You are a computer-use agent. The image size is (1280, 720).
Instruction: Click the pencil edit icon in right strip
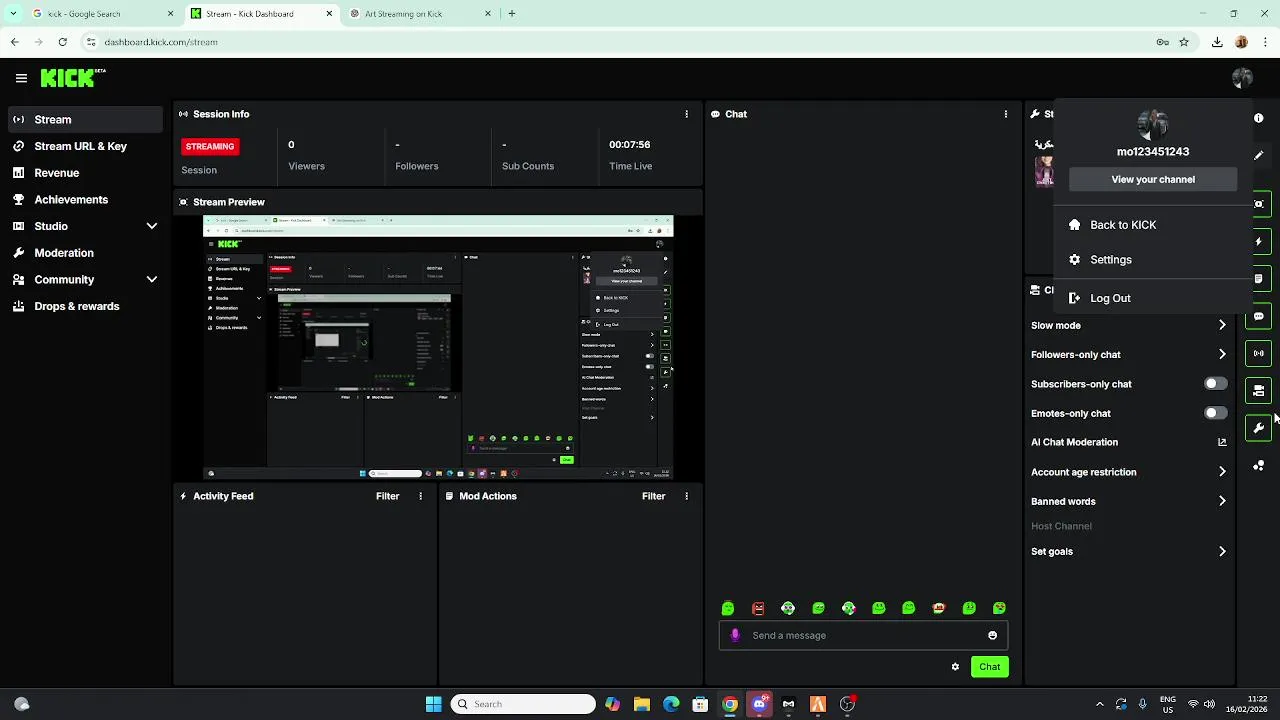[x=1259, y=155]
